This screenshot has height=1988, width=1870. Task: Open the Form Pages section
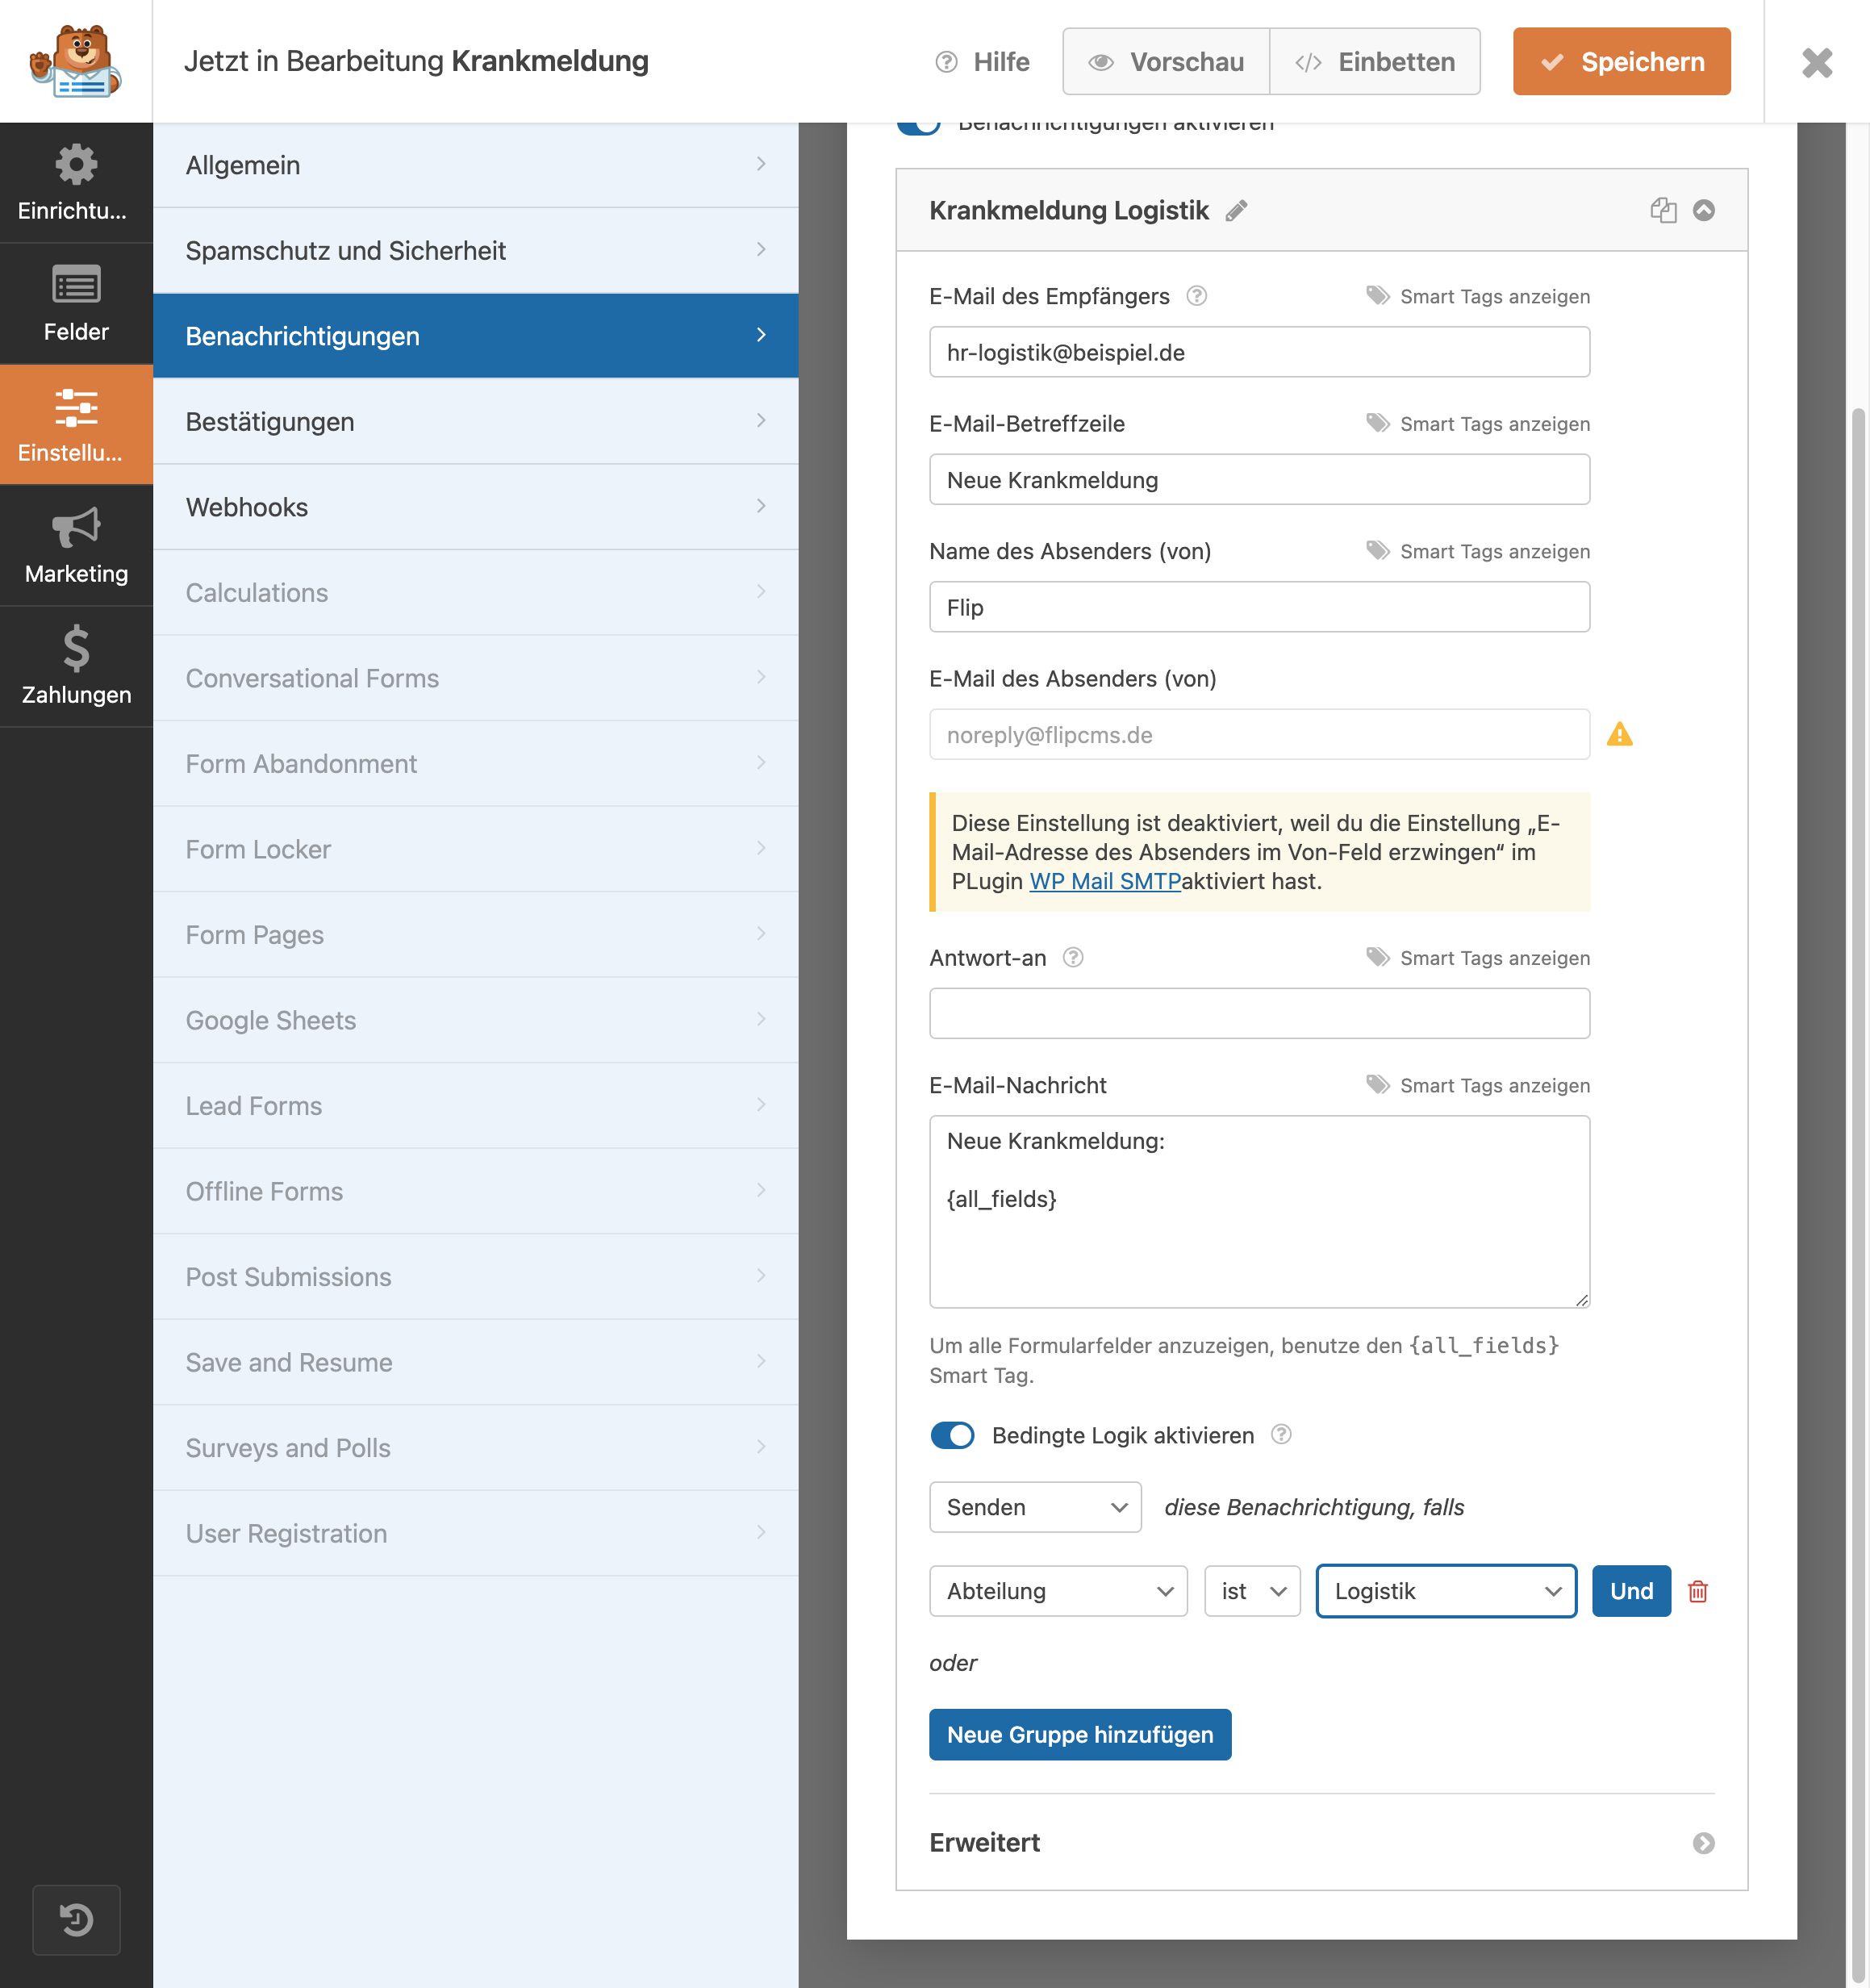[476, 934]
